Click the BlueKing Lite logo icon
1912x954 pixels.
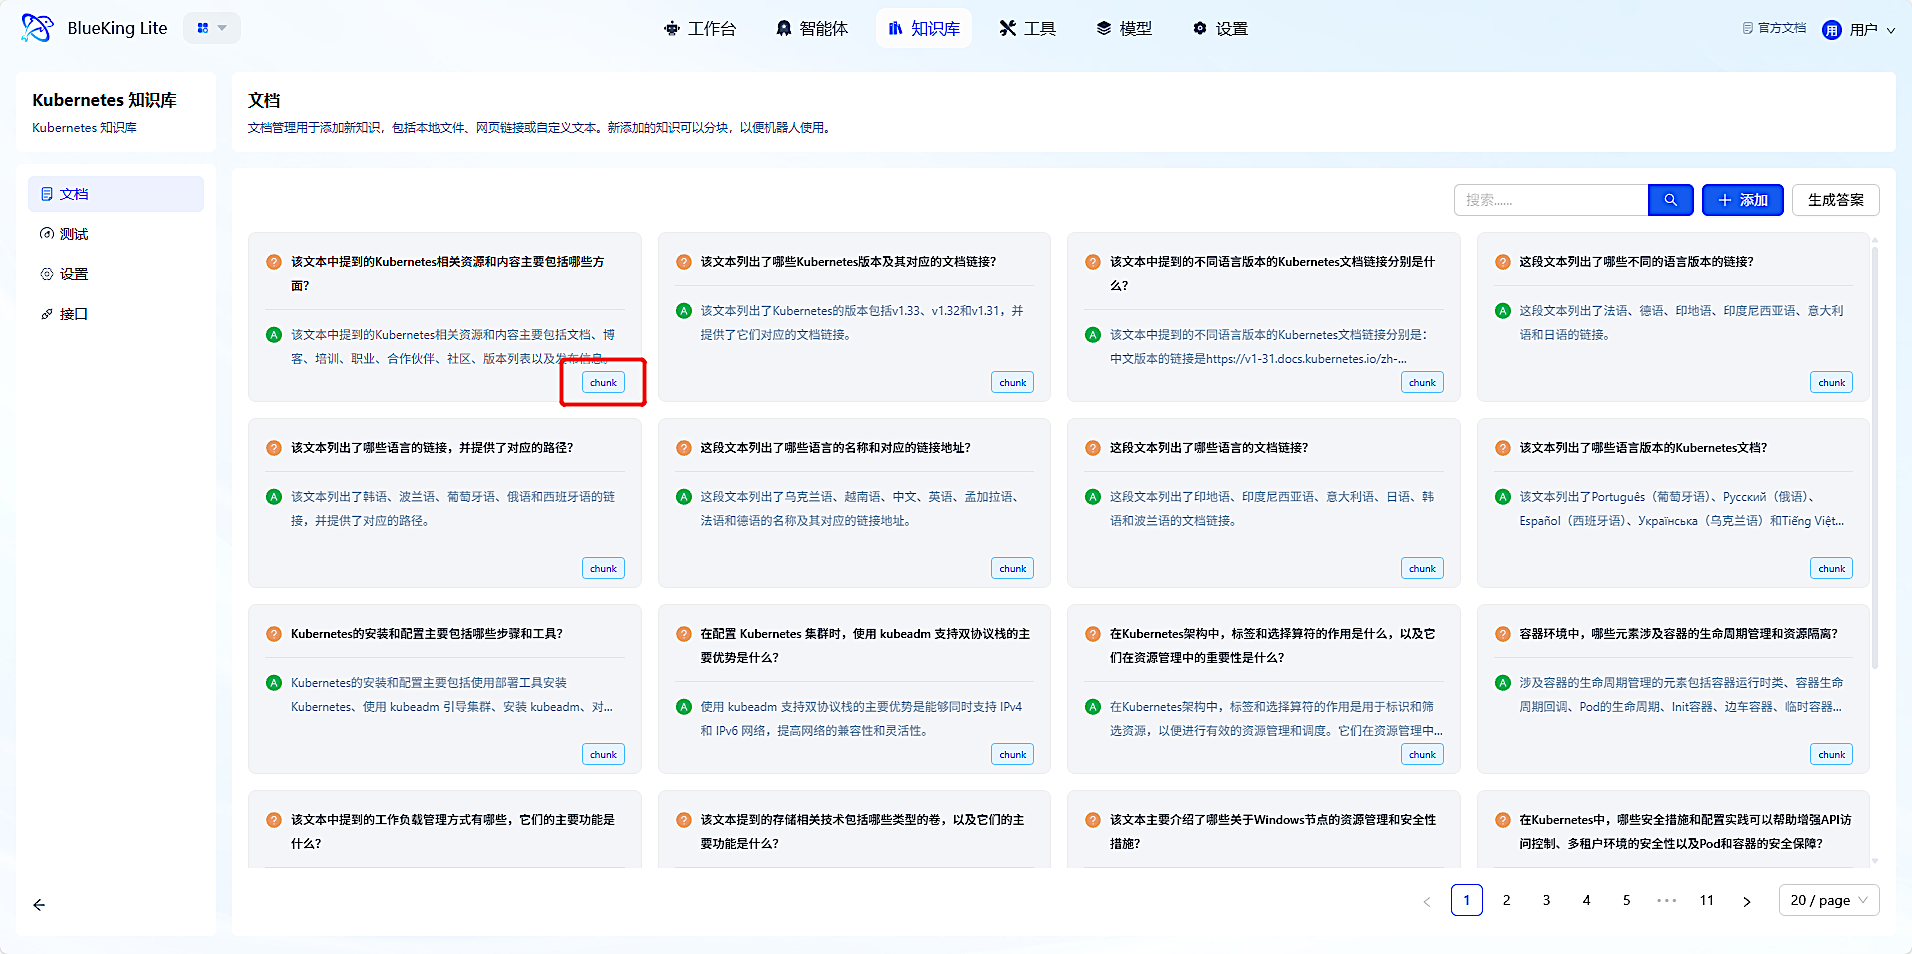tap(37, 28)
